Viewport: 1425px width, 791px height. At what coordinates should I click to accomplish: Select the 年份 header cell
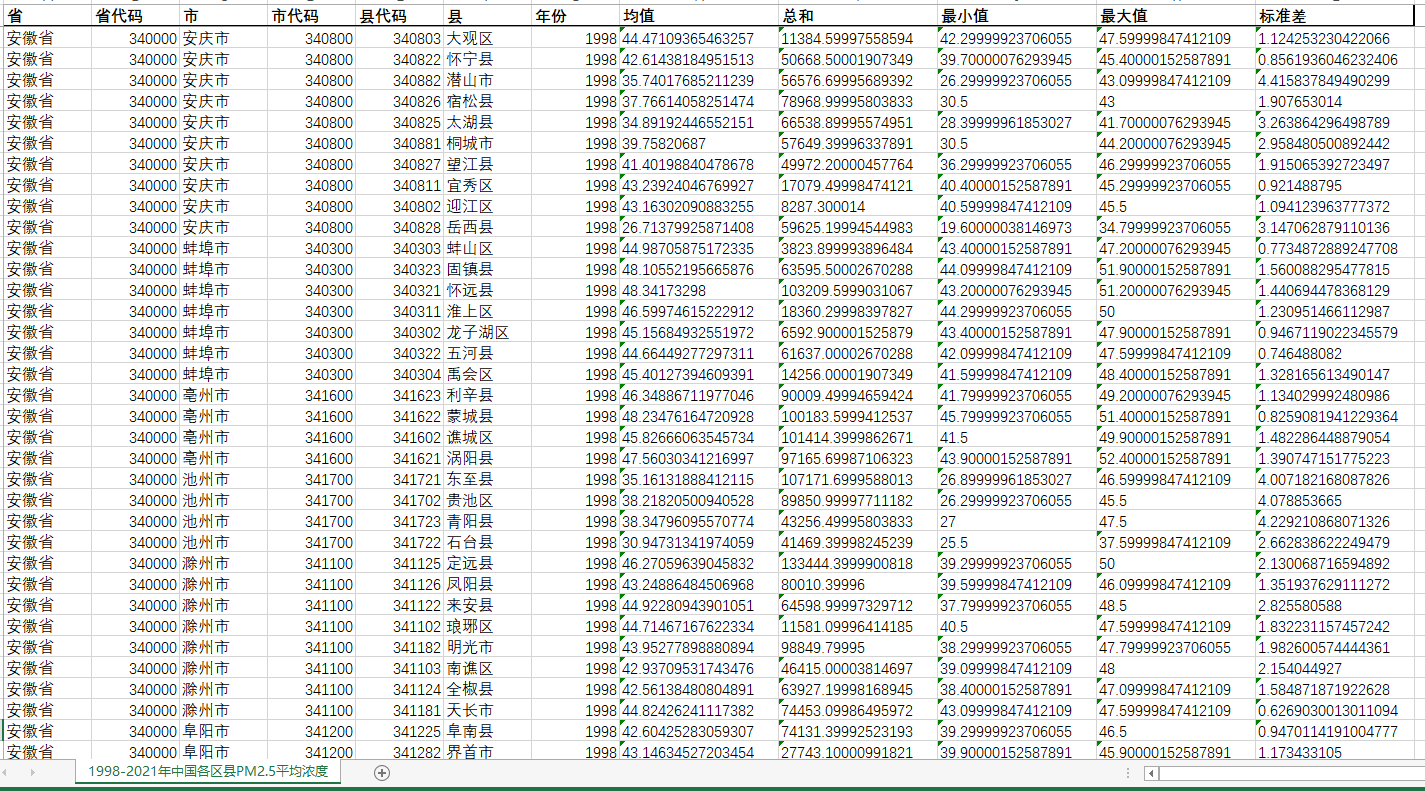click(x=575, y=17)
